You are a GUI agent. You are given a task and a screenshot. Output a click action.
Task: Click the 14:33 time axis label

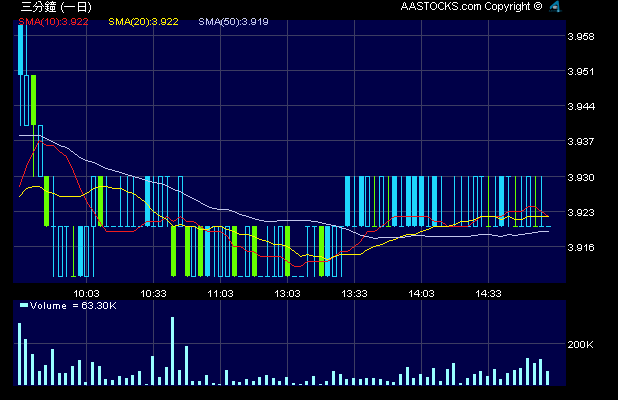point(488,294)
